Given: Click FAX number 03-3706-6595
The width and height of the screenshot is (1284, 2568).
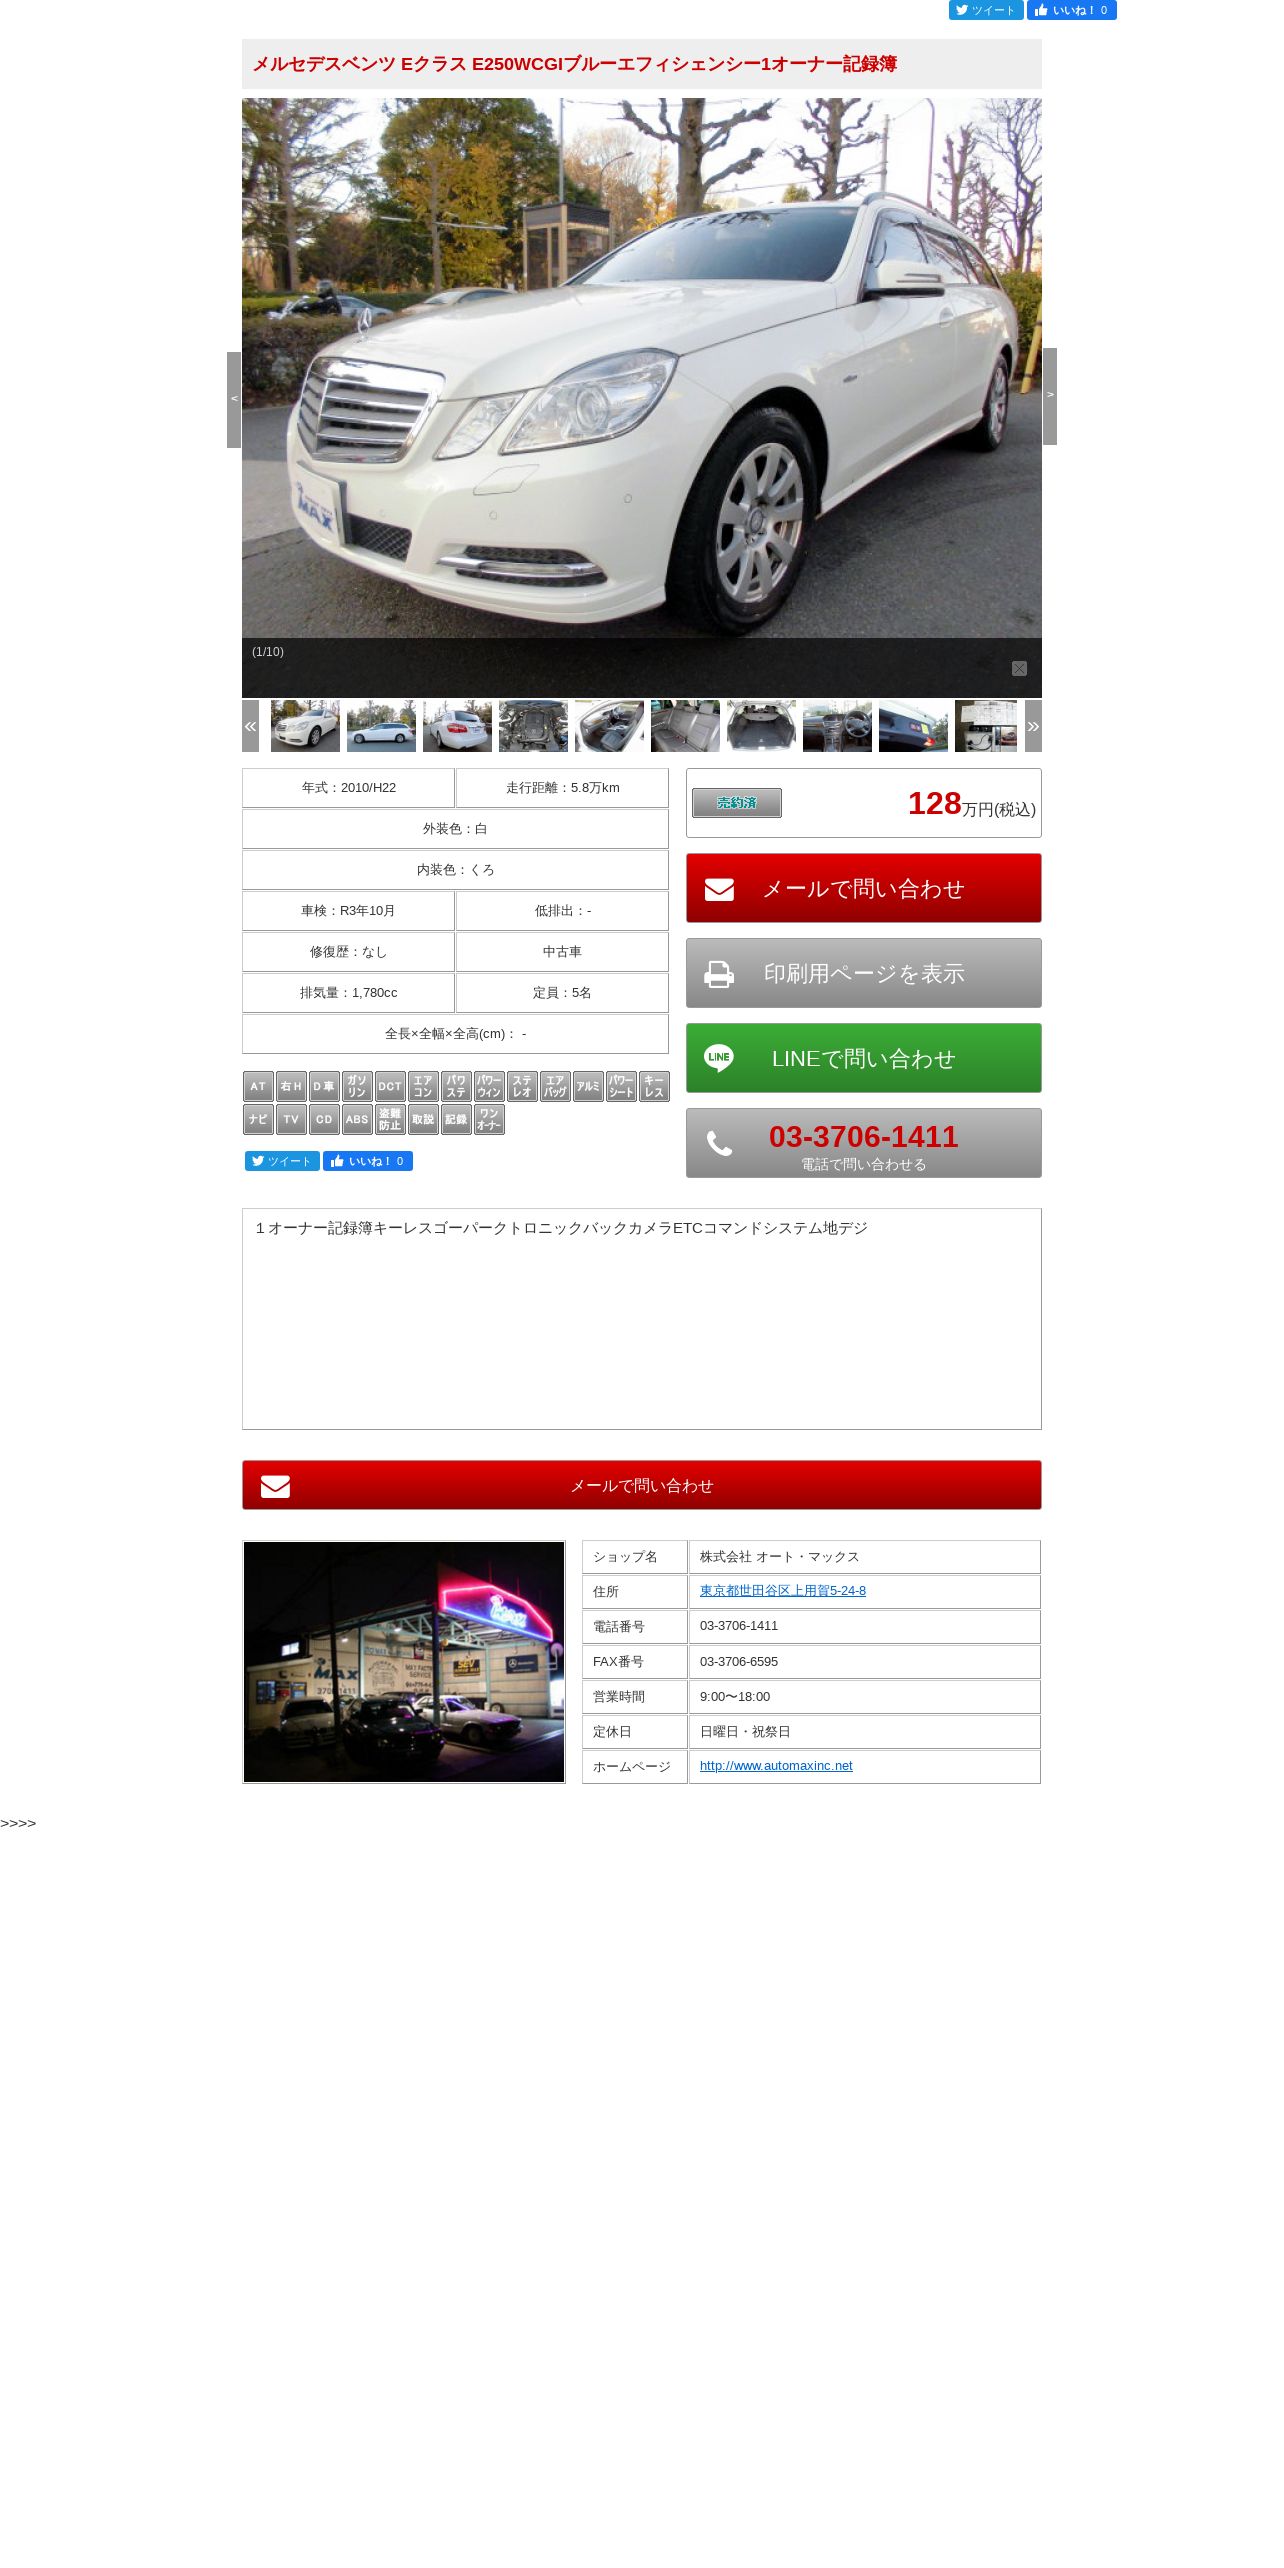Looking at the screenshot, I should (x=739, y=1662).
